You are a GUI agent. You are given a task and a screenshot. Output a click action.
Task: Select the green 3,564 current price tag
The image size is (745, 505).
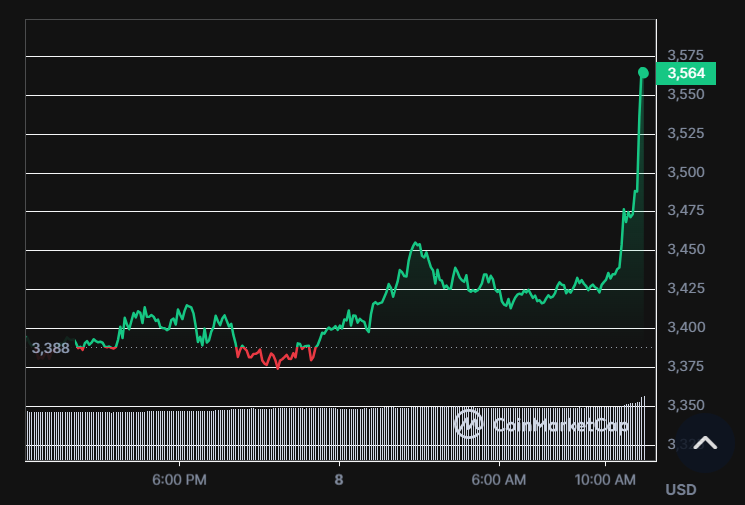(686, 73)
